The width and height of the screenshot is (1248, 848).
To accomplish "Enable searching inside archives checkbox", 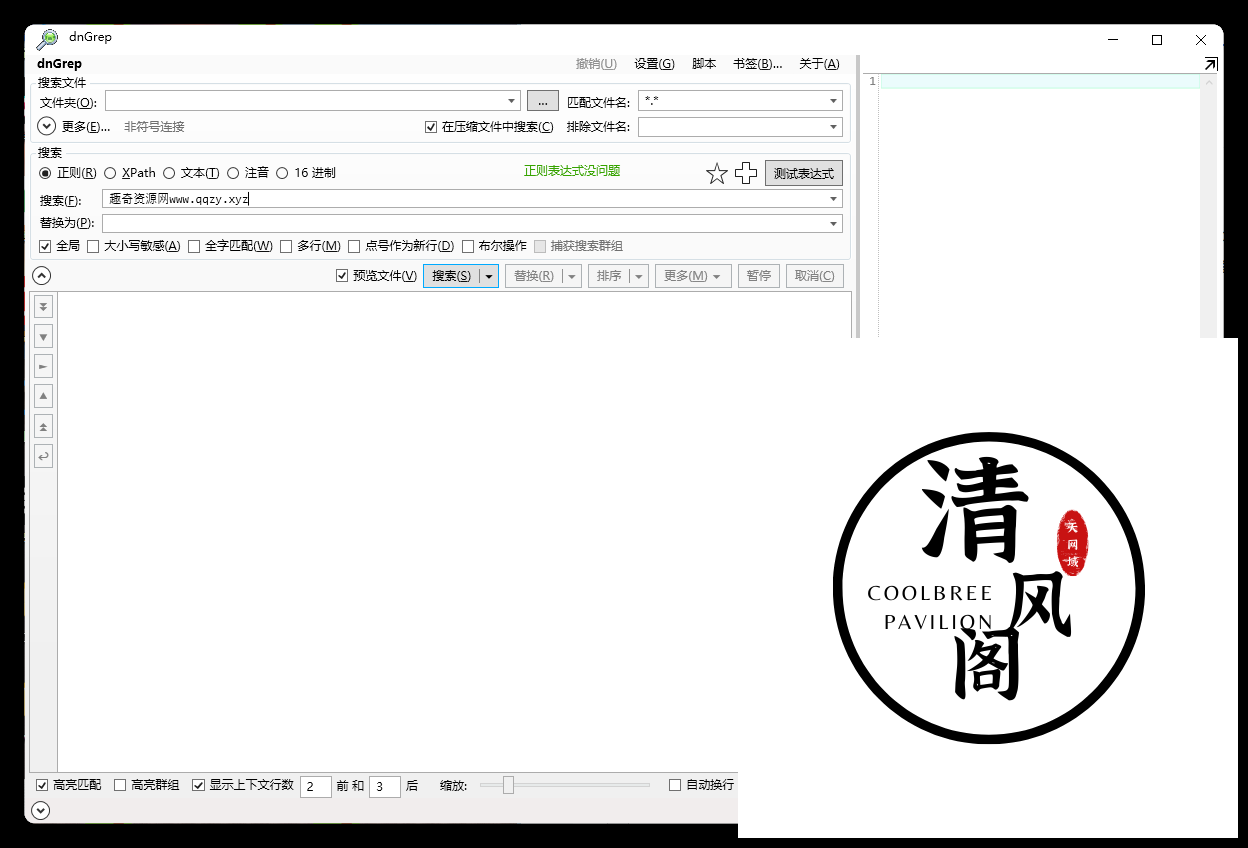I will click(431, 127).
